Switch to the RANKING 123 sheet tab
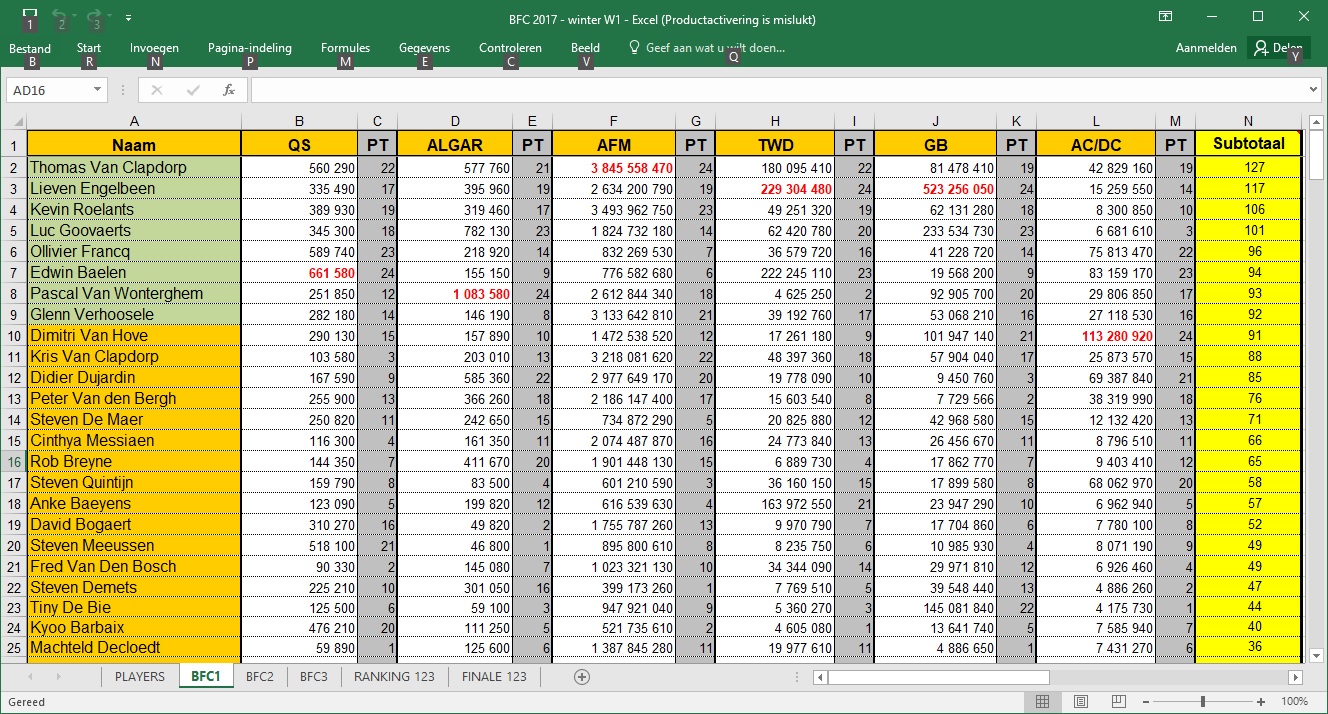This screenshot has width=1328, height=714. pos(394,677)
